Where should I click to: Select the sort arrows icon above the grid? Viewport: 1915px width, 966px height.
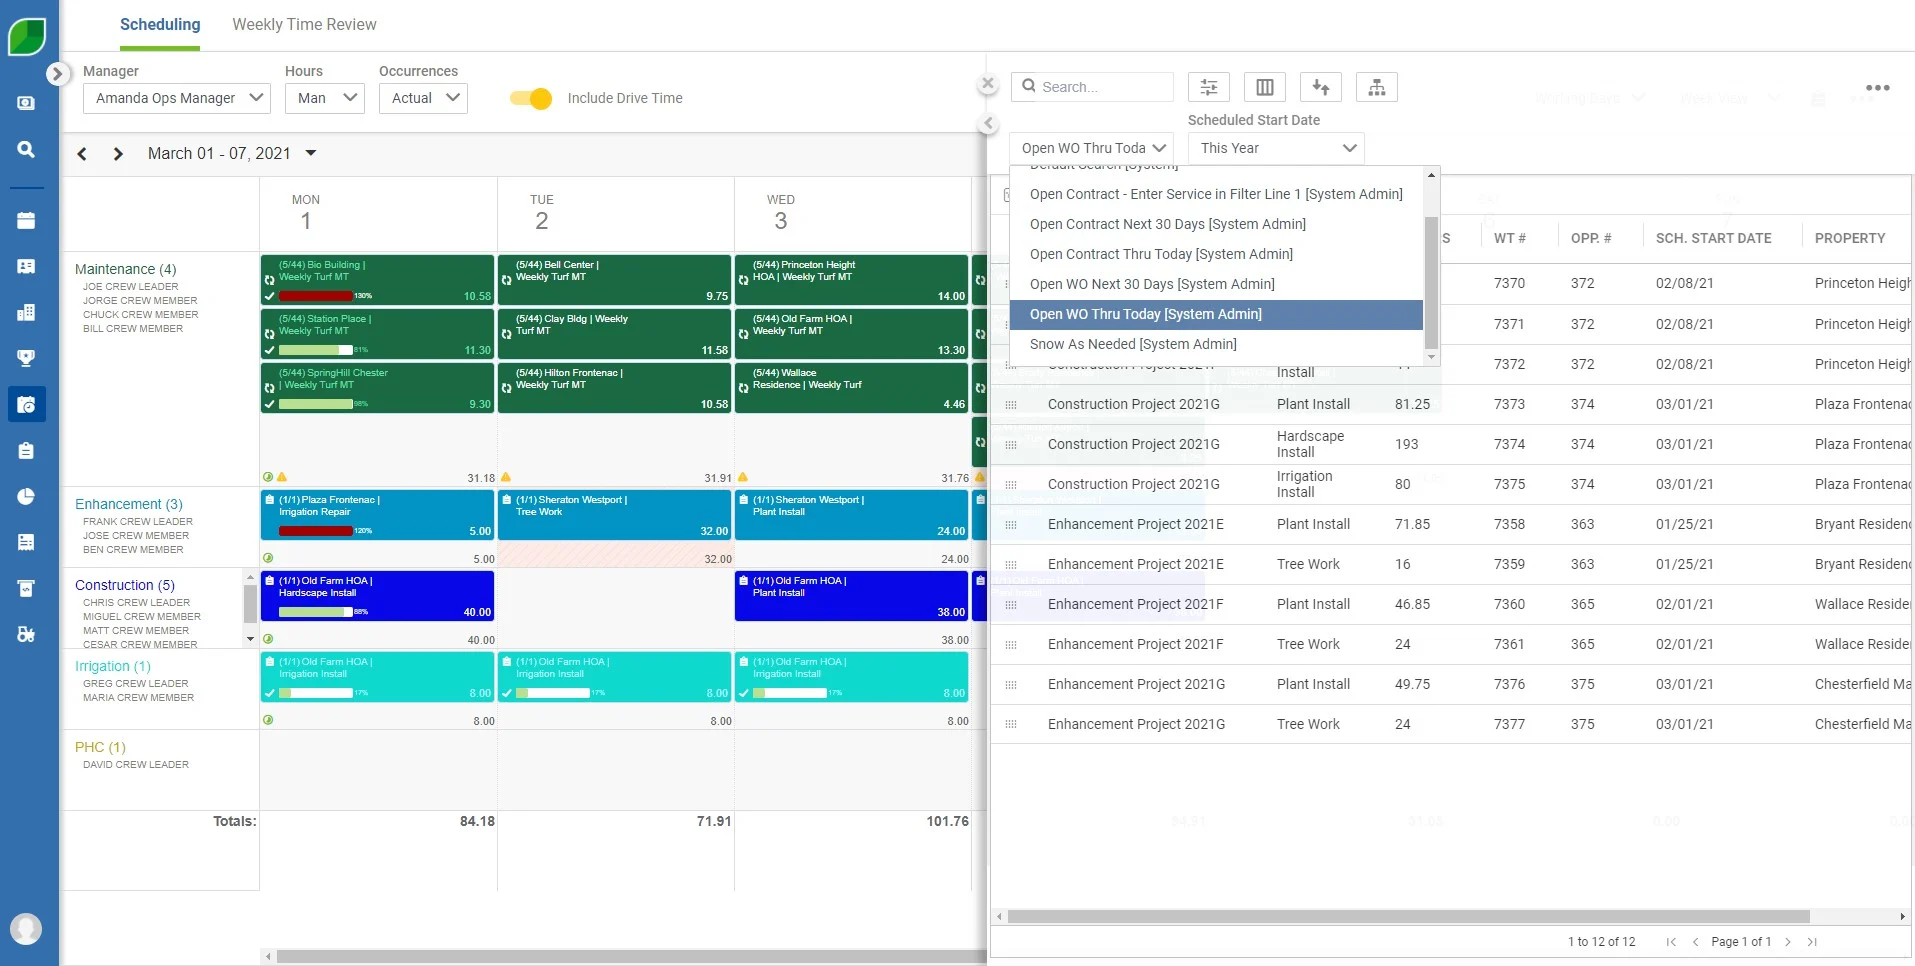point(1320,87)
